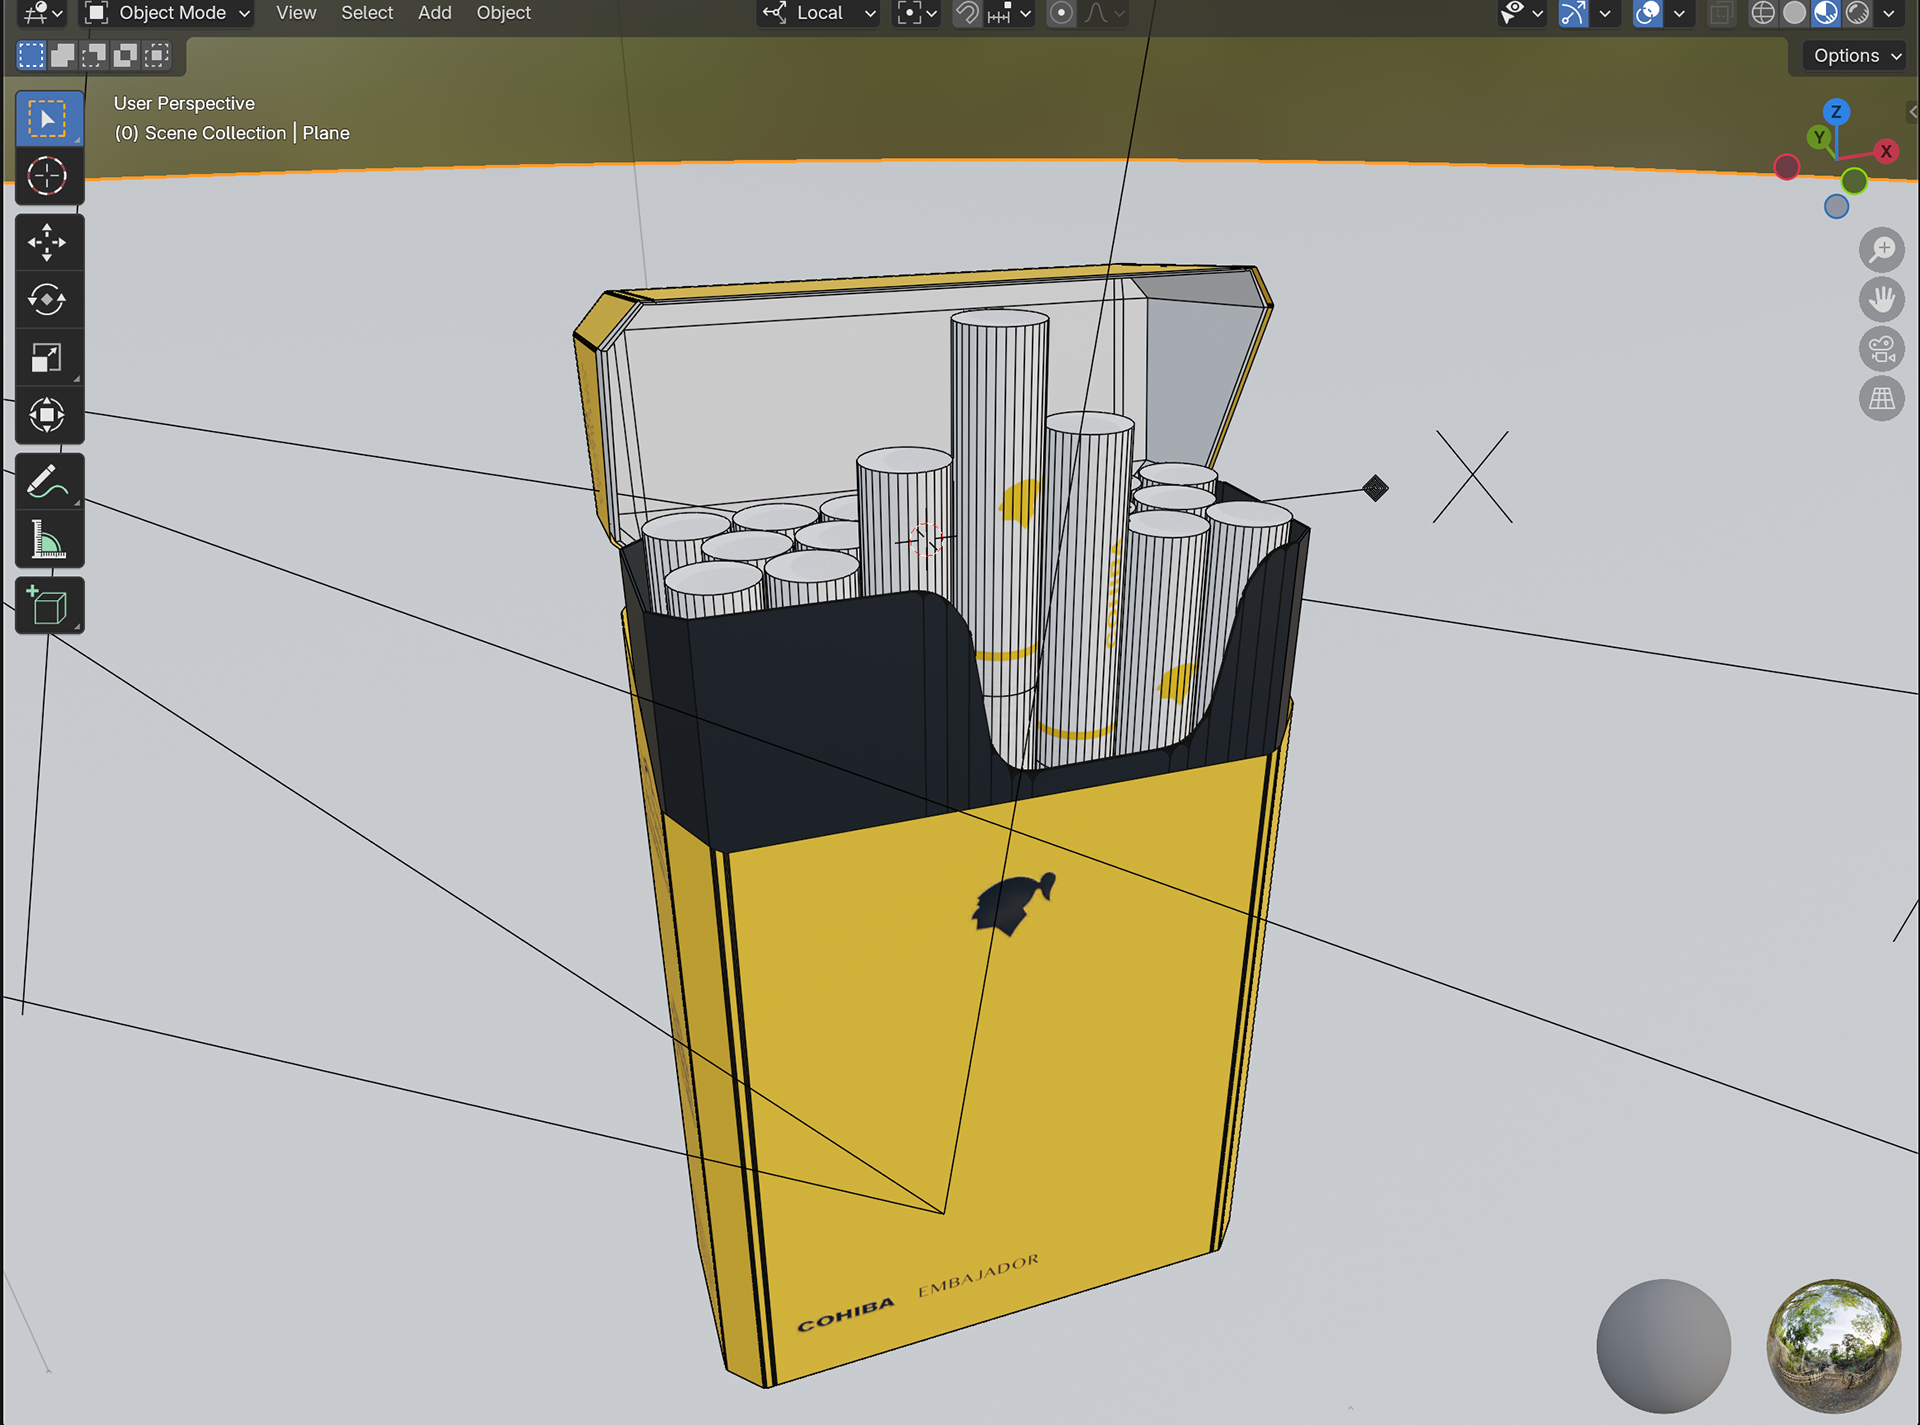Click the X-shaped empty object

coord(1473,477)
